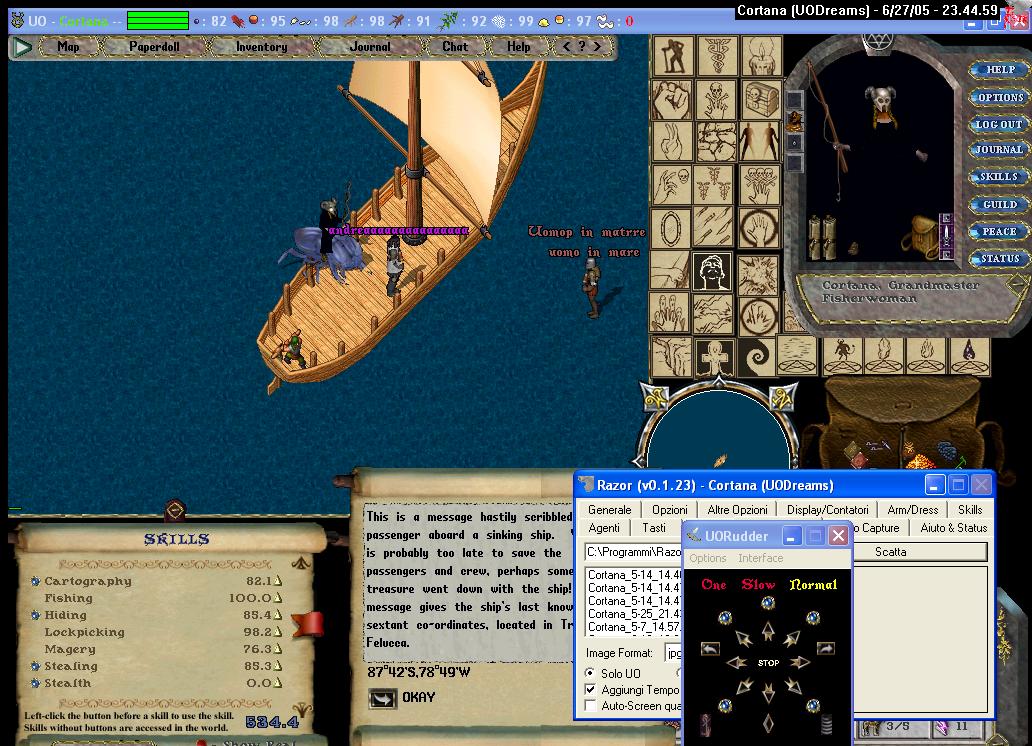Select Cortana_5-25 entry in screenshot list
The image size is (1032, 746).
click(634, 614)
